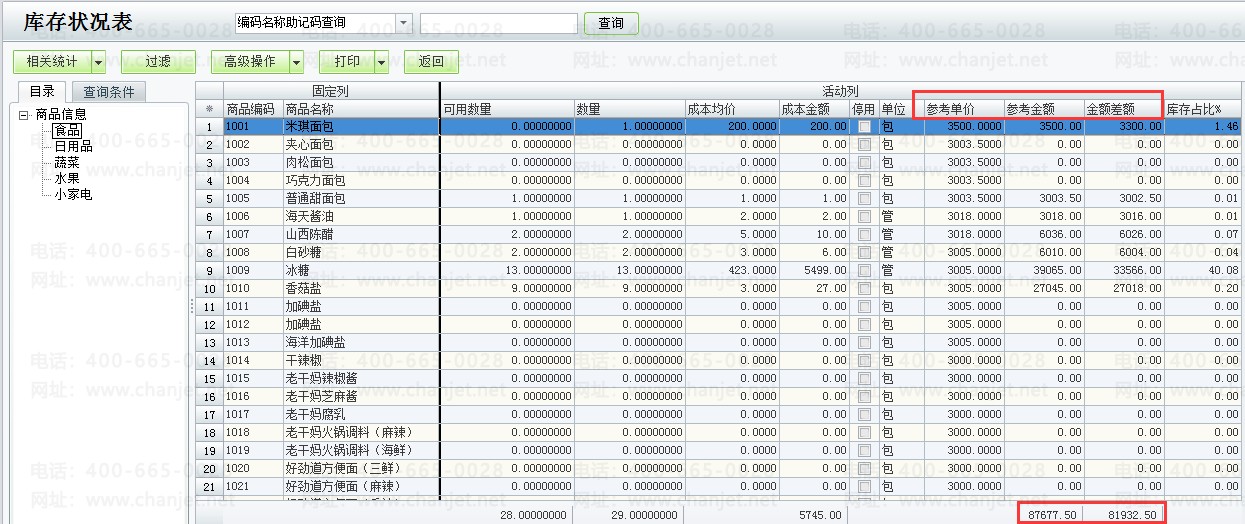The image size is (1245, 524).
Task: Click the 参考单价 column header
Action: pyautogui.click(x=950, y=108)
